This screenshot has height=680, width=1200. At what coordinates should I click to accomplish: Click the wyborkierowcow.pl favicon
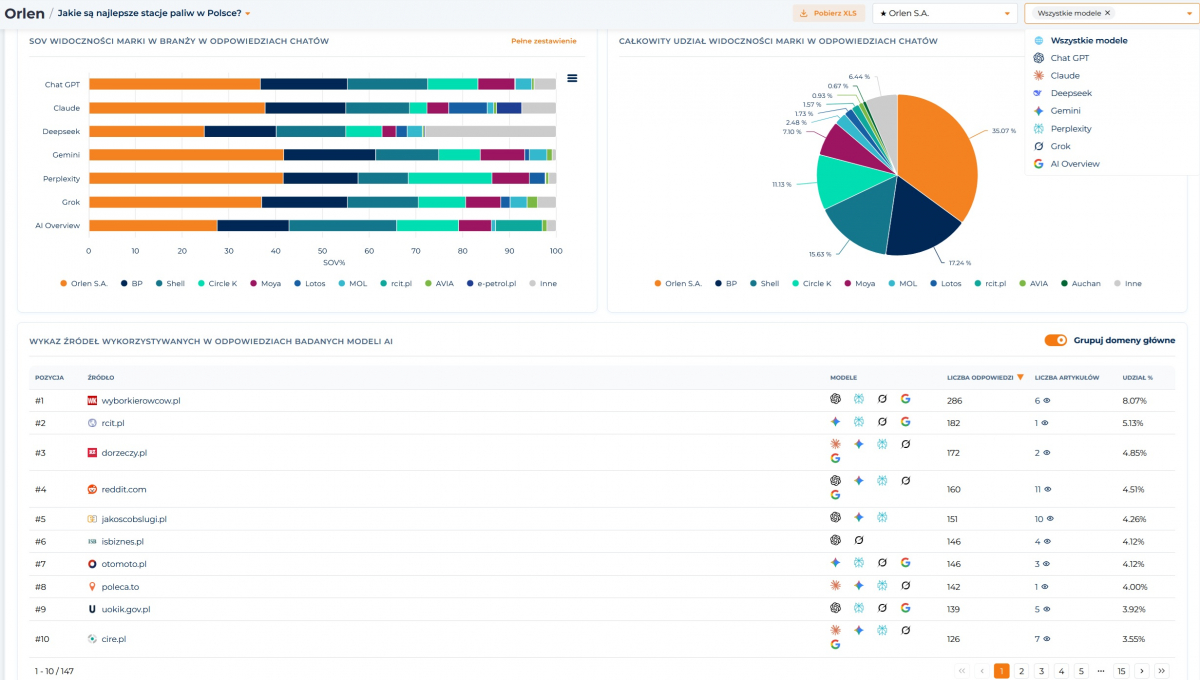[92, 400]
